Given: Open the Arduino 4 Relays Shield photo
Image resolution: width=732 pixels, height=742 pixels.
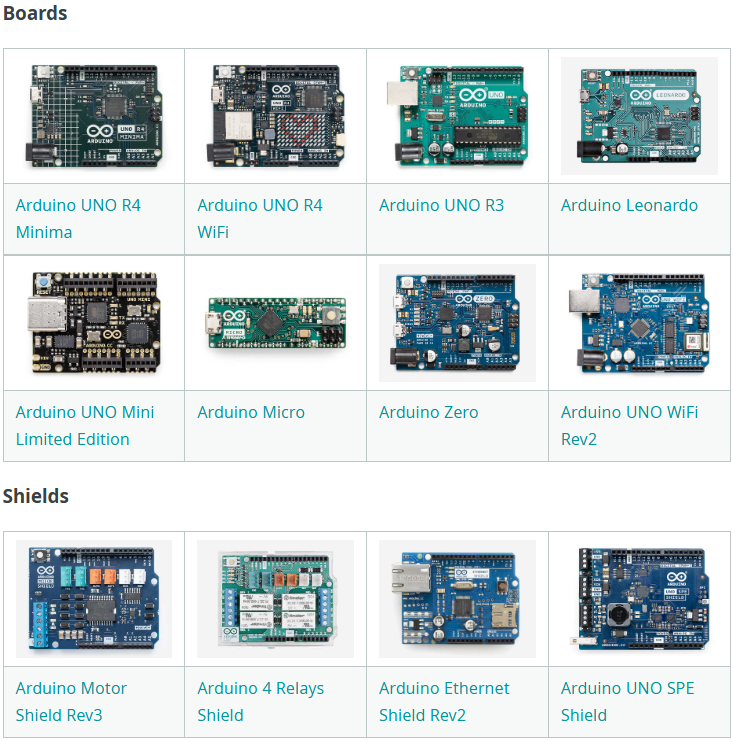Looking at the screenshot, I should (x=275, y=599).
